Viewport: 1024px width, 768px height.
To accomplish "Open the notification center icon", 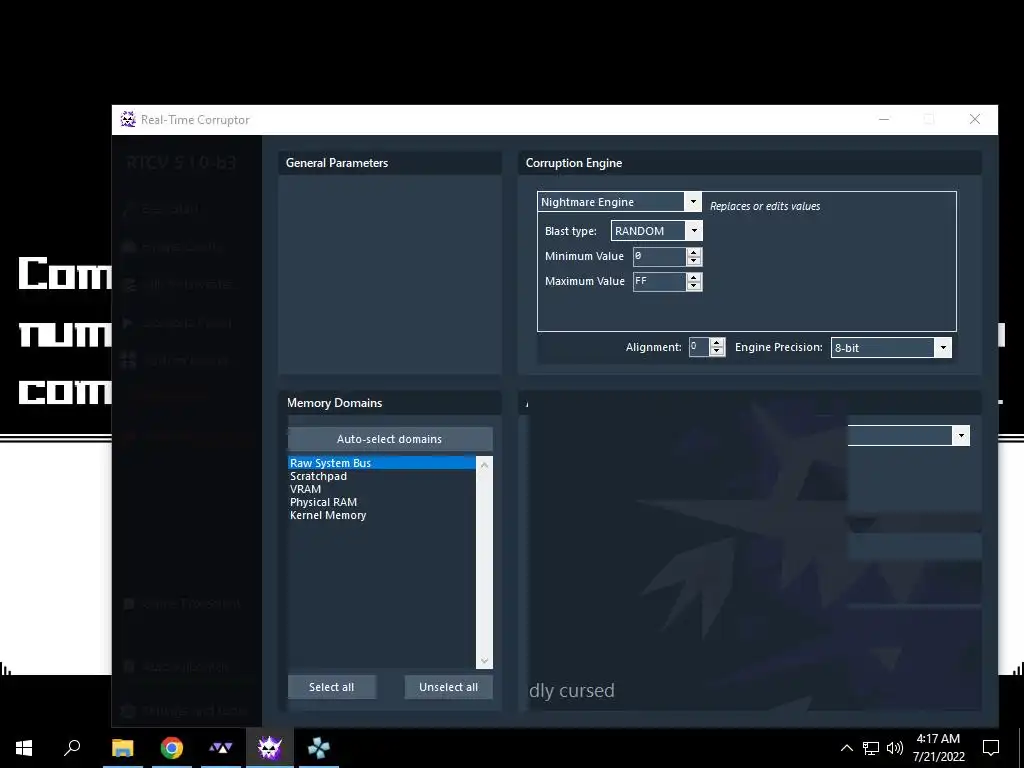I will (991, 748).
